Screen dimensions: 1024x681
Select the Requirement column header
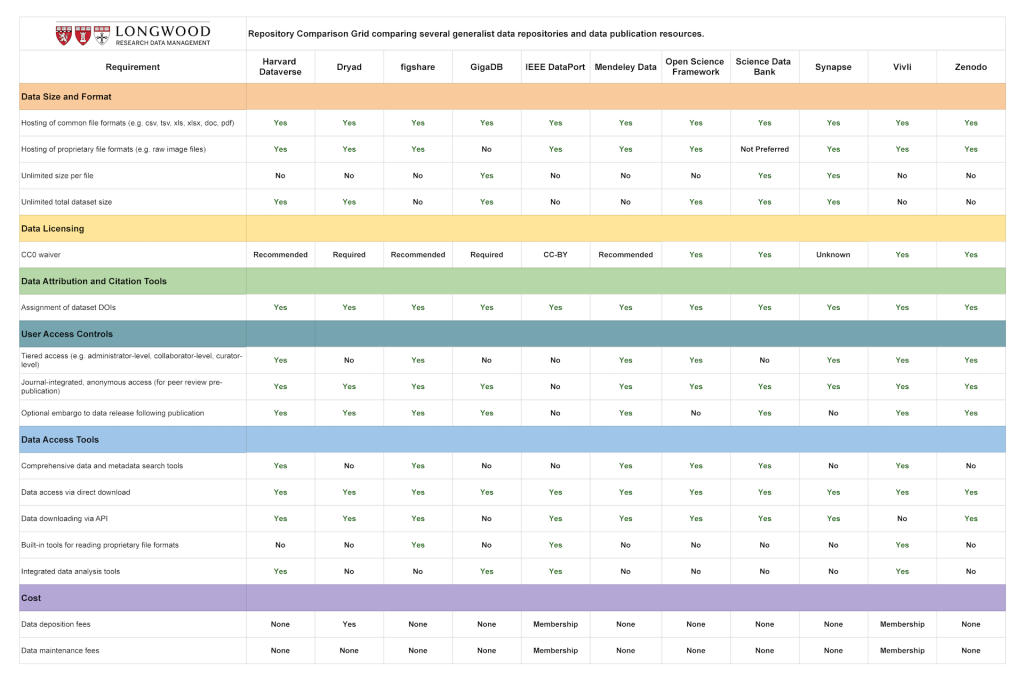[133, 67]
